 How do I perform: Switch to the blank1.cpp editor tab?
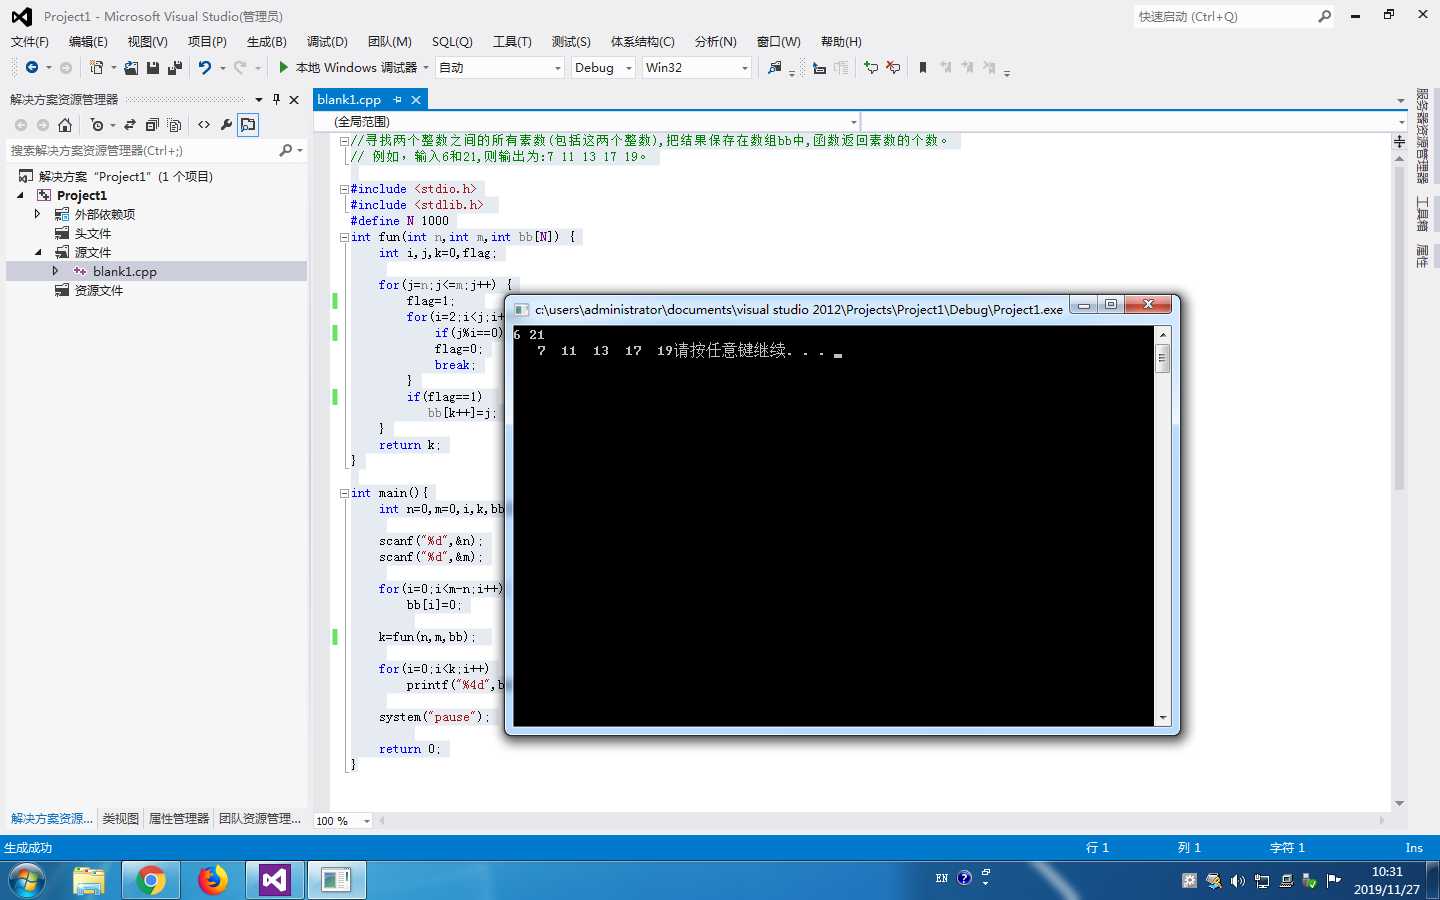click(349, 99)
